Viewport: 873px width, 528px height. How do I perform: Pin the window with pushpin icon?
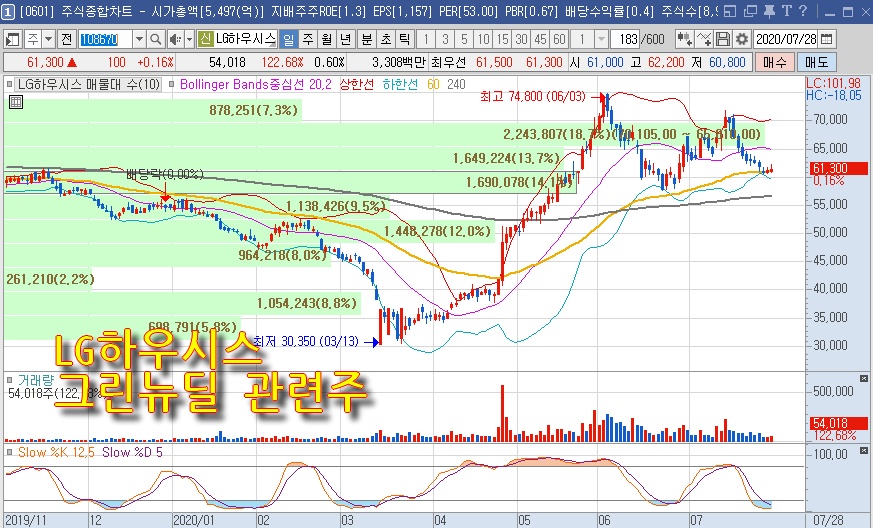pyautogui.click(x=769, y=11)
